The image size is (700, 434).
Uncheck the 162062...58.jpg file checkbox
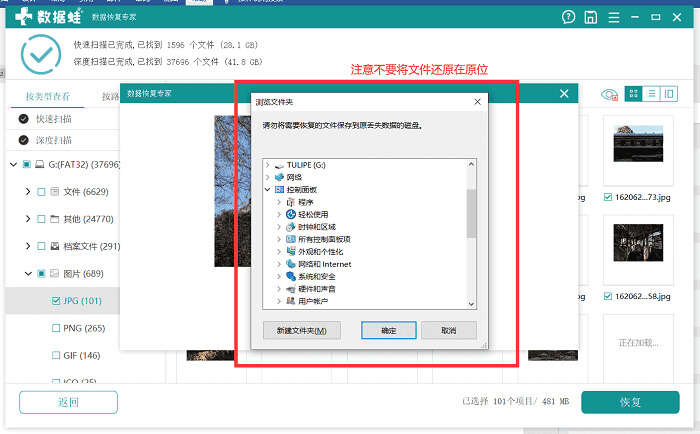608,296
